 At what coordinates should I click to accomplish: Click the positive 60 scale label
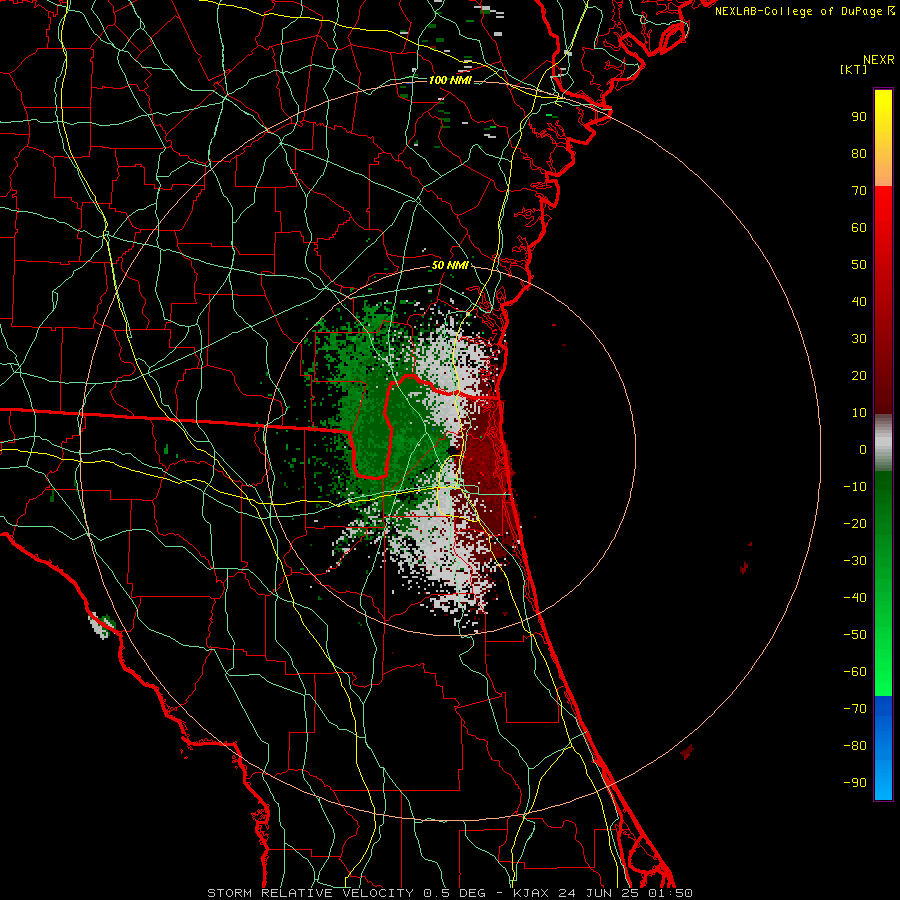coord(859,227)
